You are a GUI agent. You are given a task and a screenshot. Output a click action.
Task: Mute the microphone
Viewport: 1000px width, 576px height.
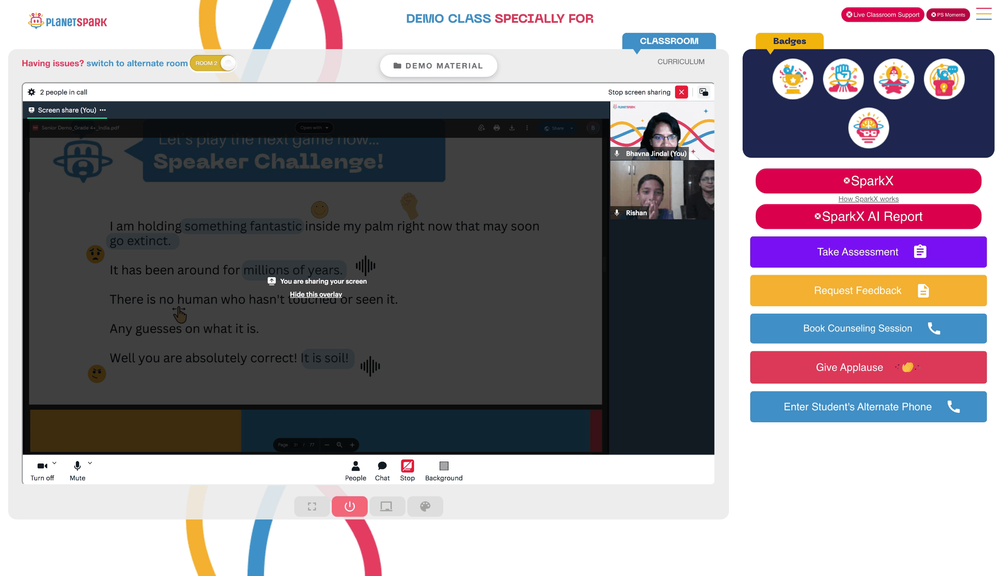coord(77,471)
